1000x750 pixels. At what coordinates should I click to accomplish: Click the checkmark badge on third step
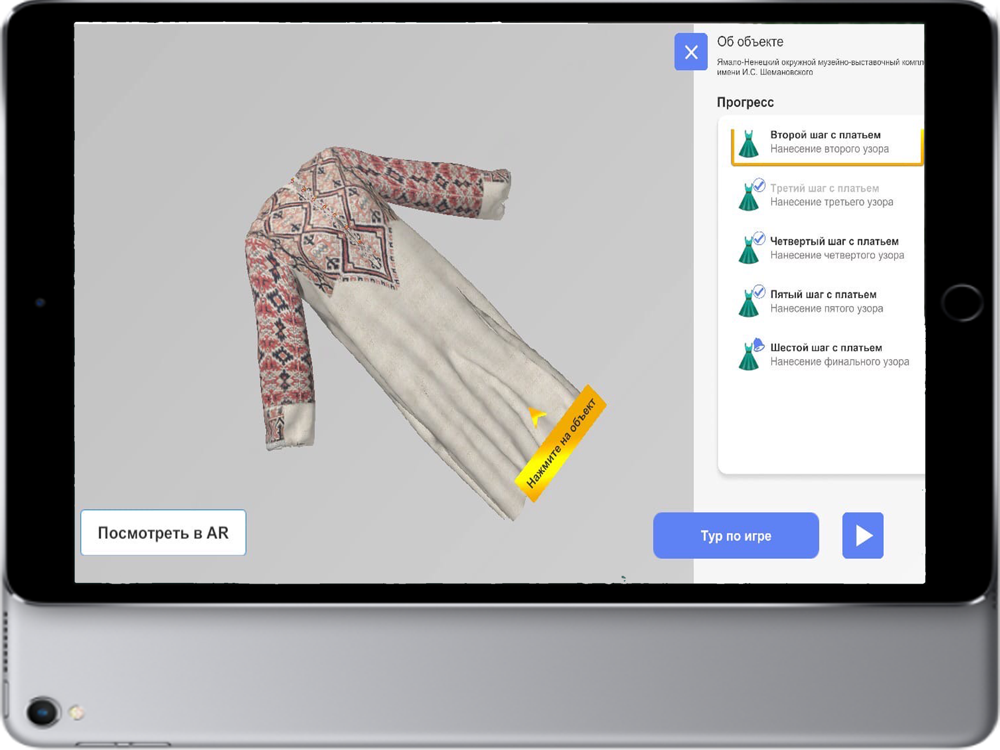point(758,186)
